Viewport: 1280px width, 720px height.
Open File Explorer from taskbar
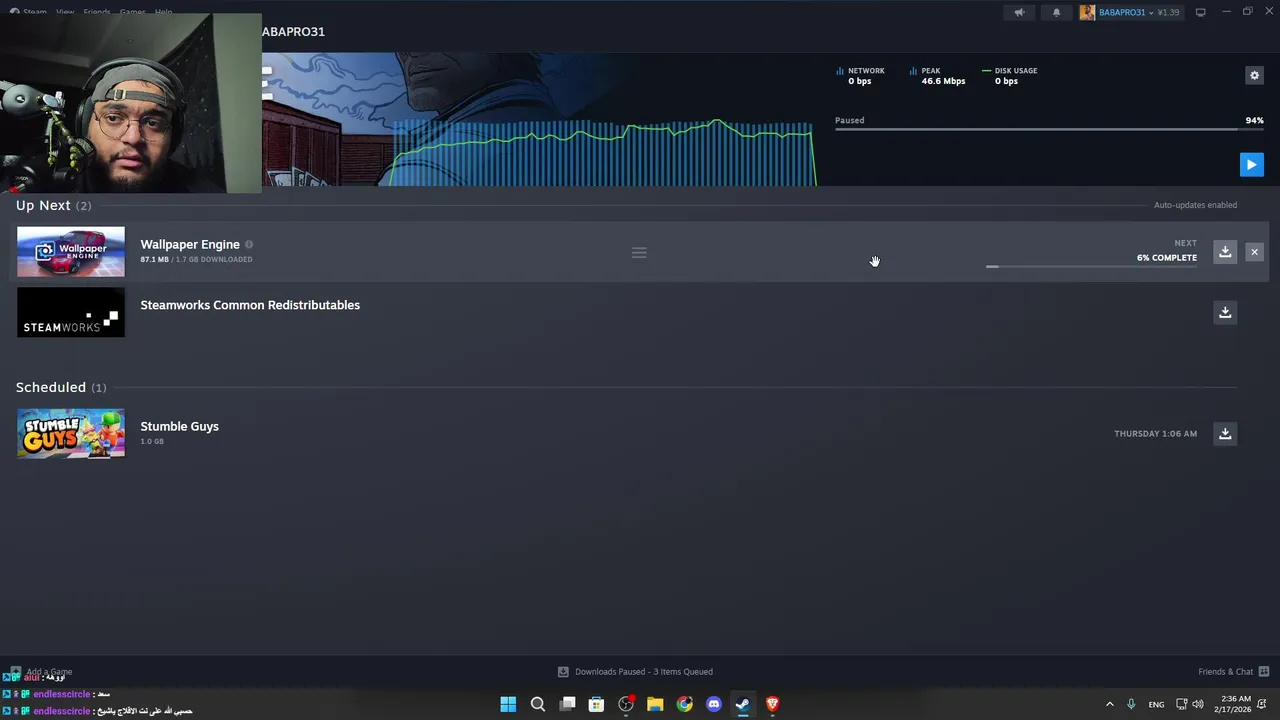(x=655, y=704)
